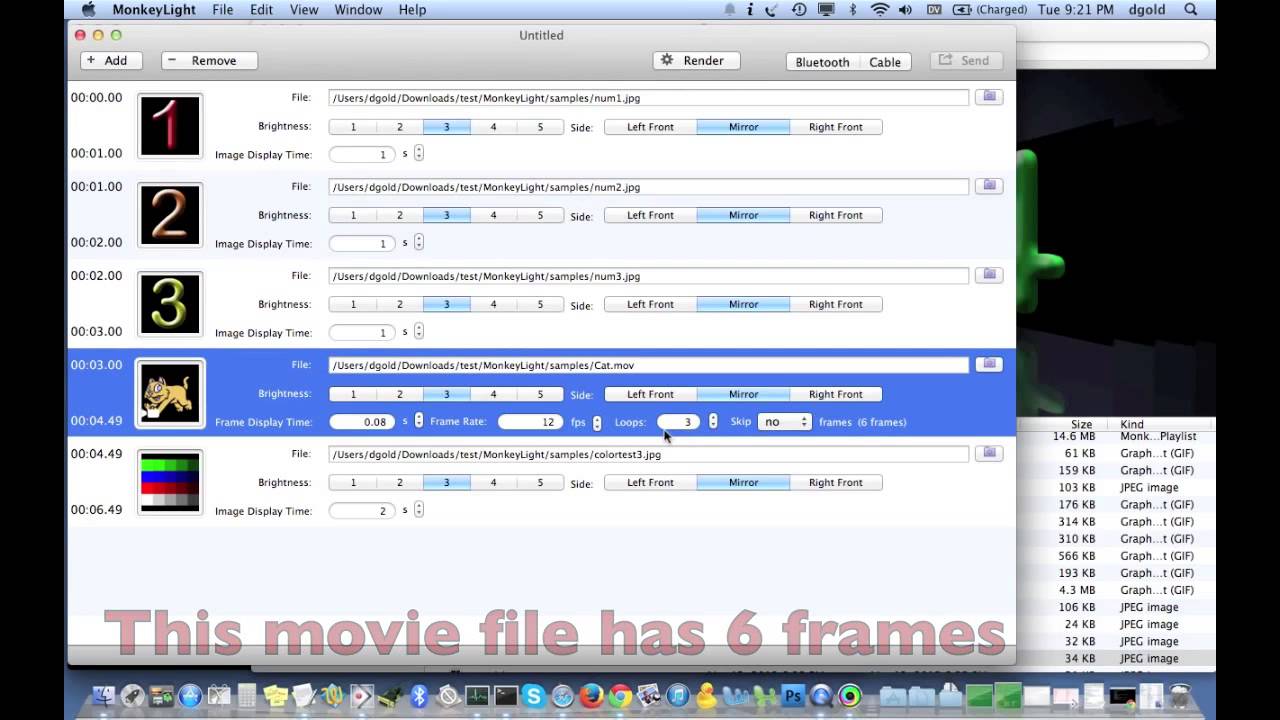
Task: Click display mirroring icon in menu bar
Action: pos(826,9)
